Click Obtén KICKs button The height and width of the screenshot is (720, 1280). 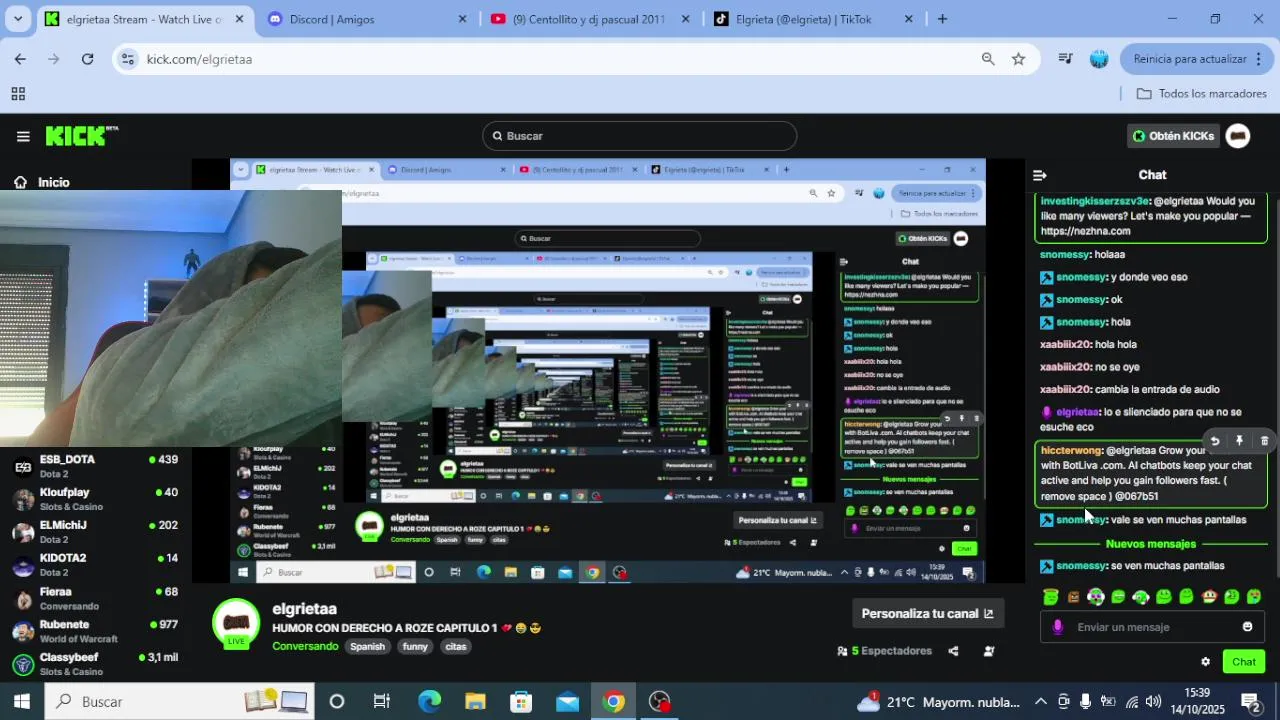1173,136
